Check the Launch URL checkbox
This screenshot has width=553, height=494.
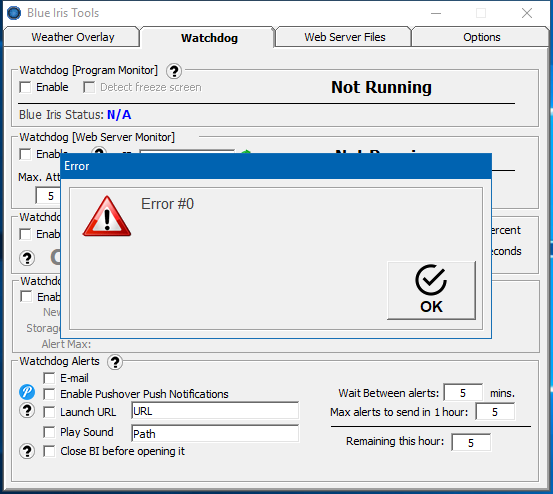[49, 412]
